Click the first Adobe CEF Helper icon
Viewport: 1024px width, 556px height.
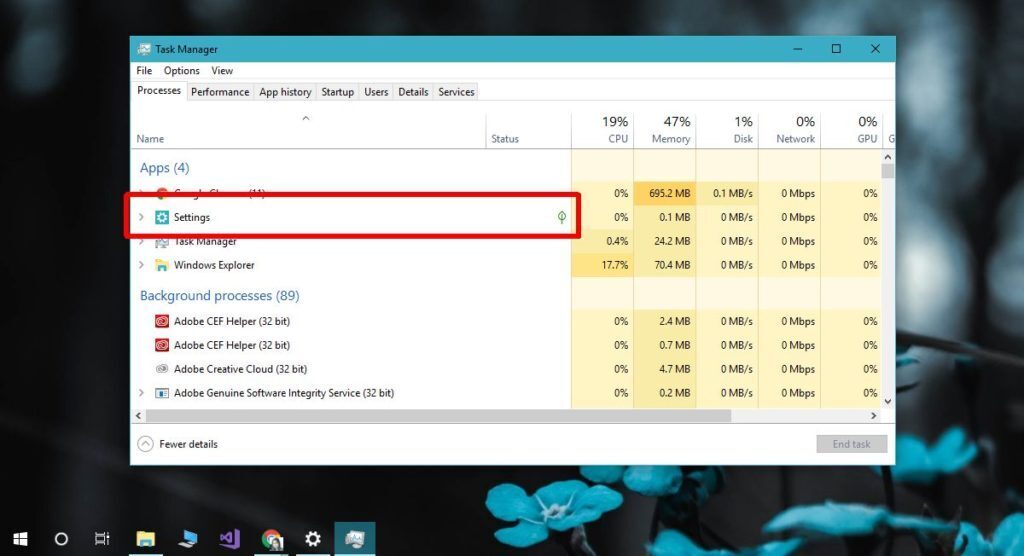pyautogui.click(x=161, y=321)
